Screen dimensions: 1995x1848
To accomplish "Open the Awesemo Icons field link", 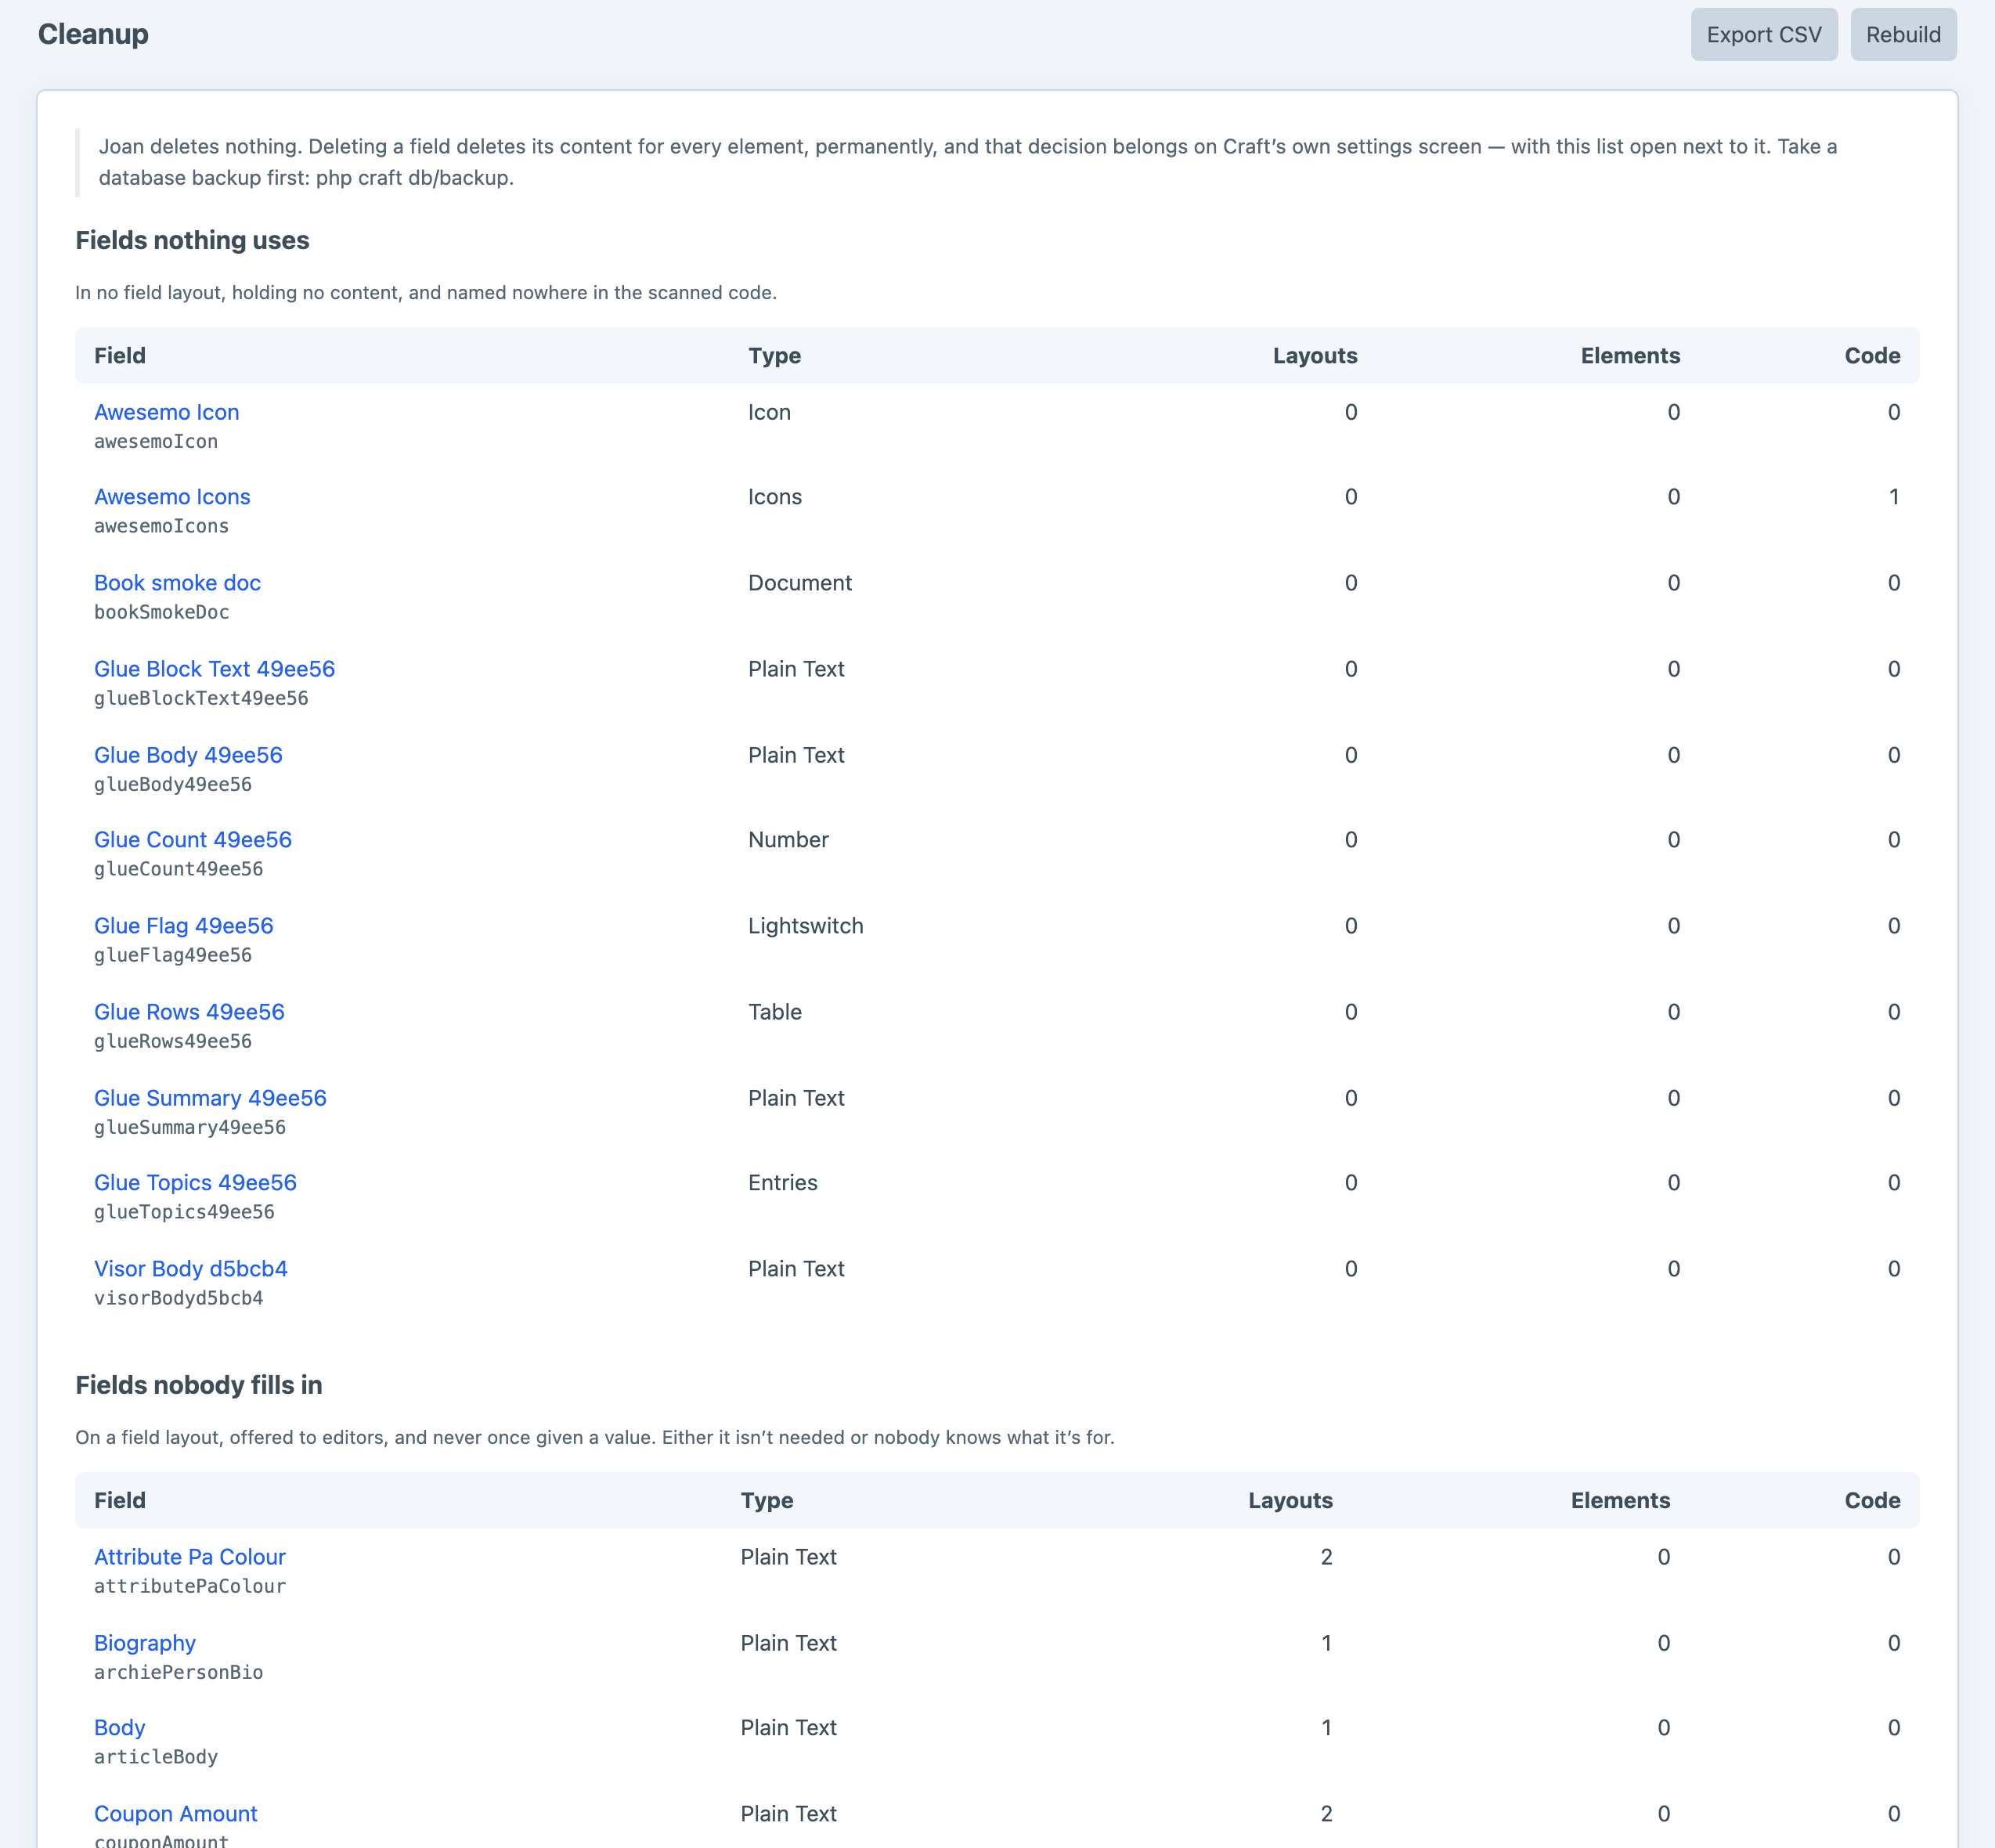I will (x=172, y=497).
